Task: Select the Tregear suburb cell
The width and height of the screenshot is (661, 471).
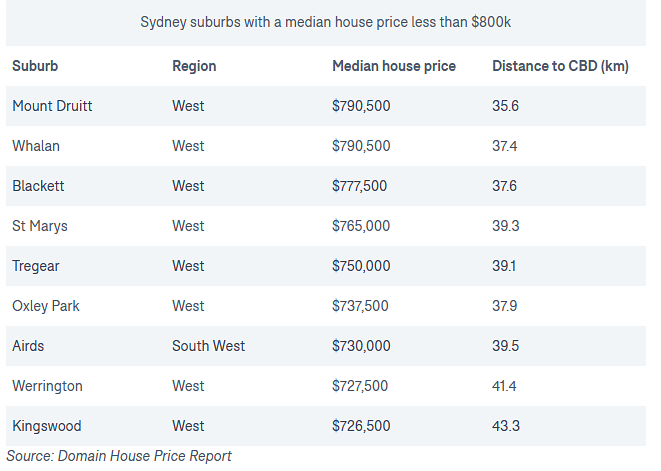Action: click(x=38, y=266)
